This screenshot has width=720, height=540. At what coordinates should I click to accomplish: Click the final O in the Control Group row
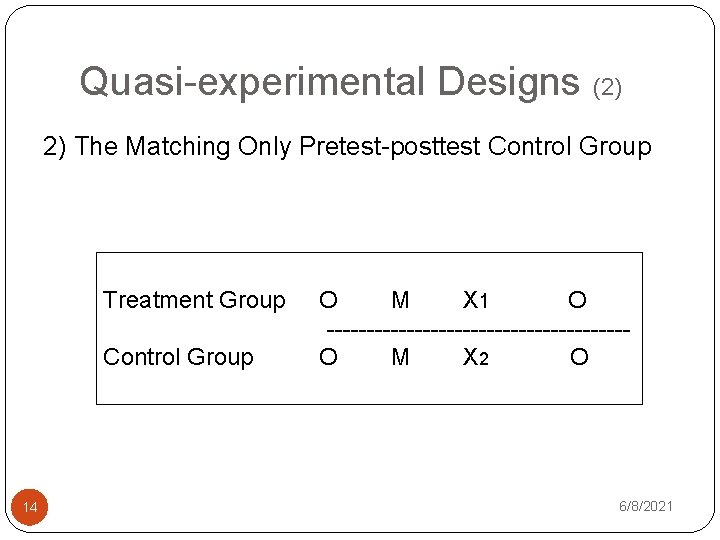click(x=579, y=357)
